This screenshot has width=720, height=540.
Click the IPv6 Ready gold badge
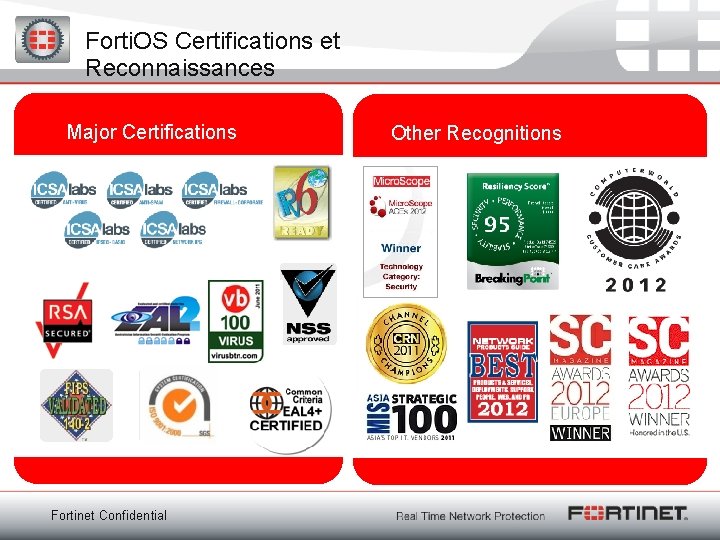(302, 202)
